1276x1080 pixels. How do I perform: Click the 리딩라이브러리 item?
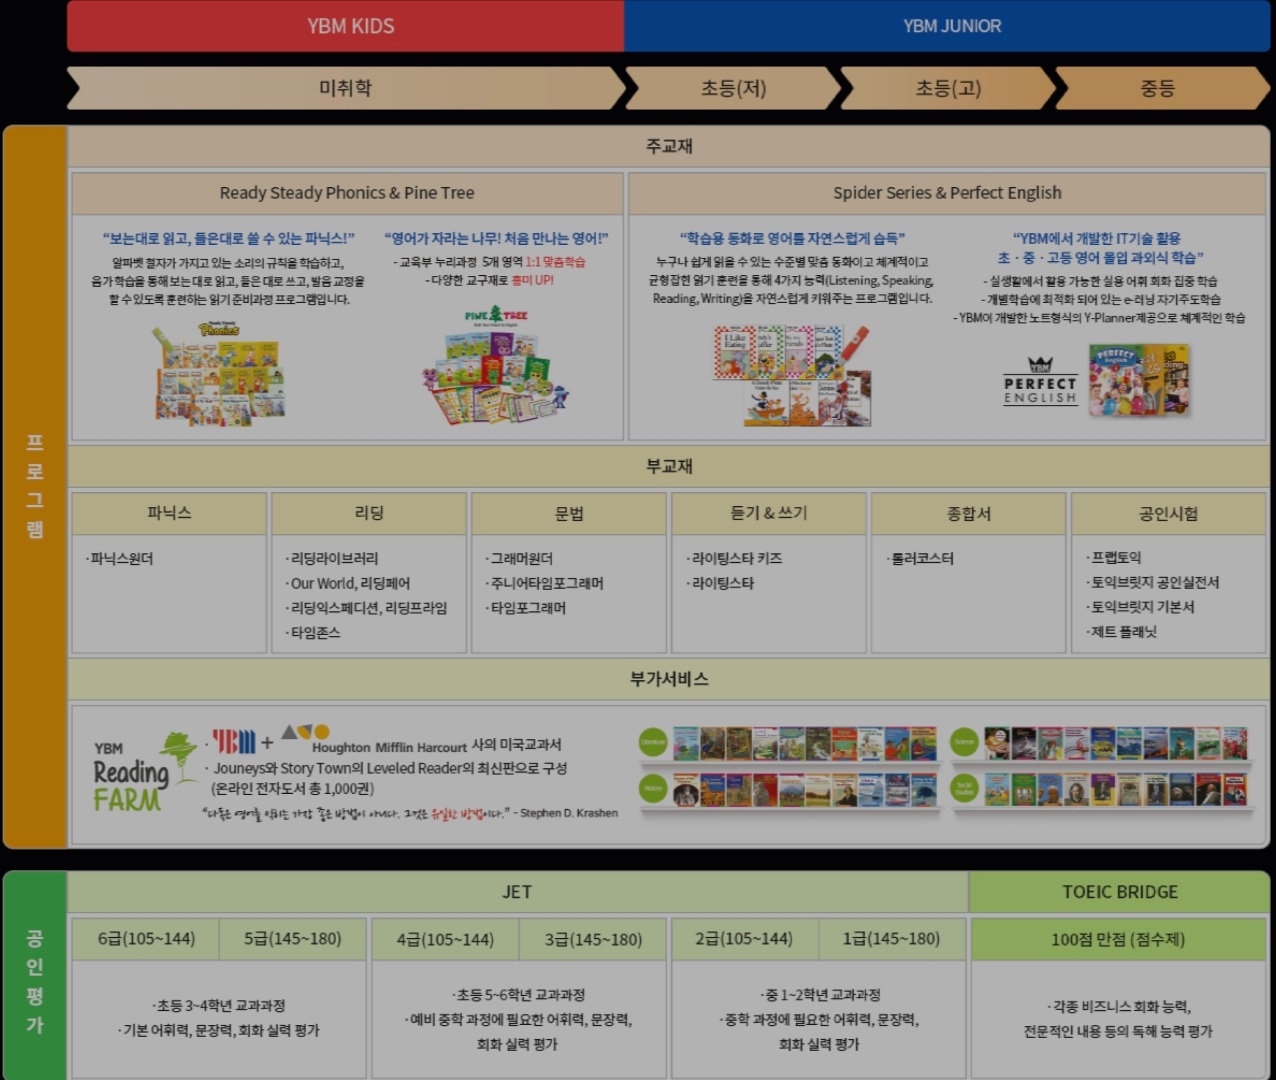332,559
